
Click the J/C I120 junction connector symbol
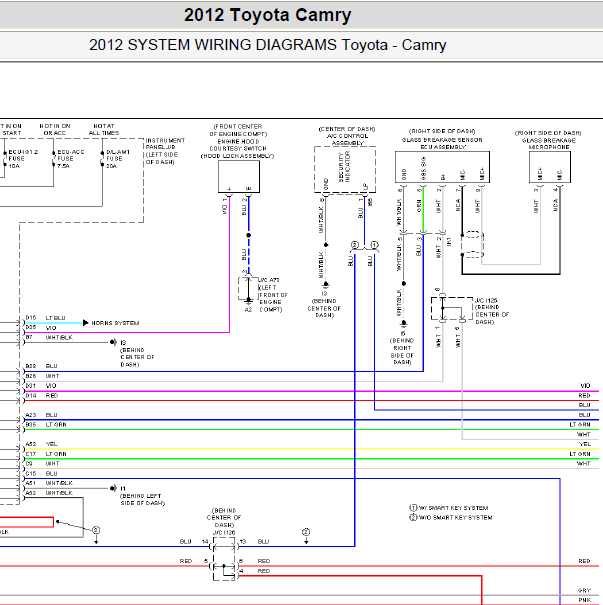tap(224, 559)
